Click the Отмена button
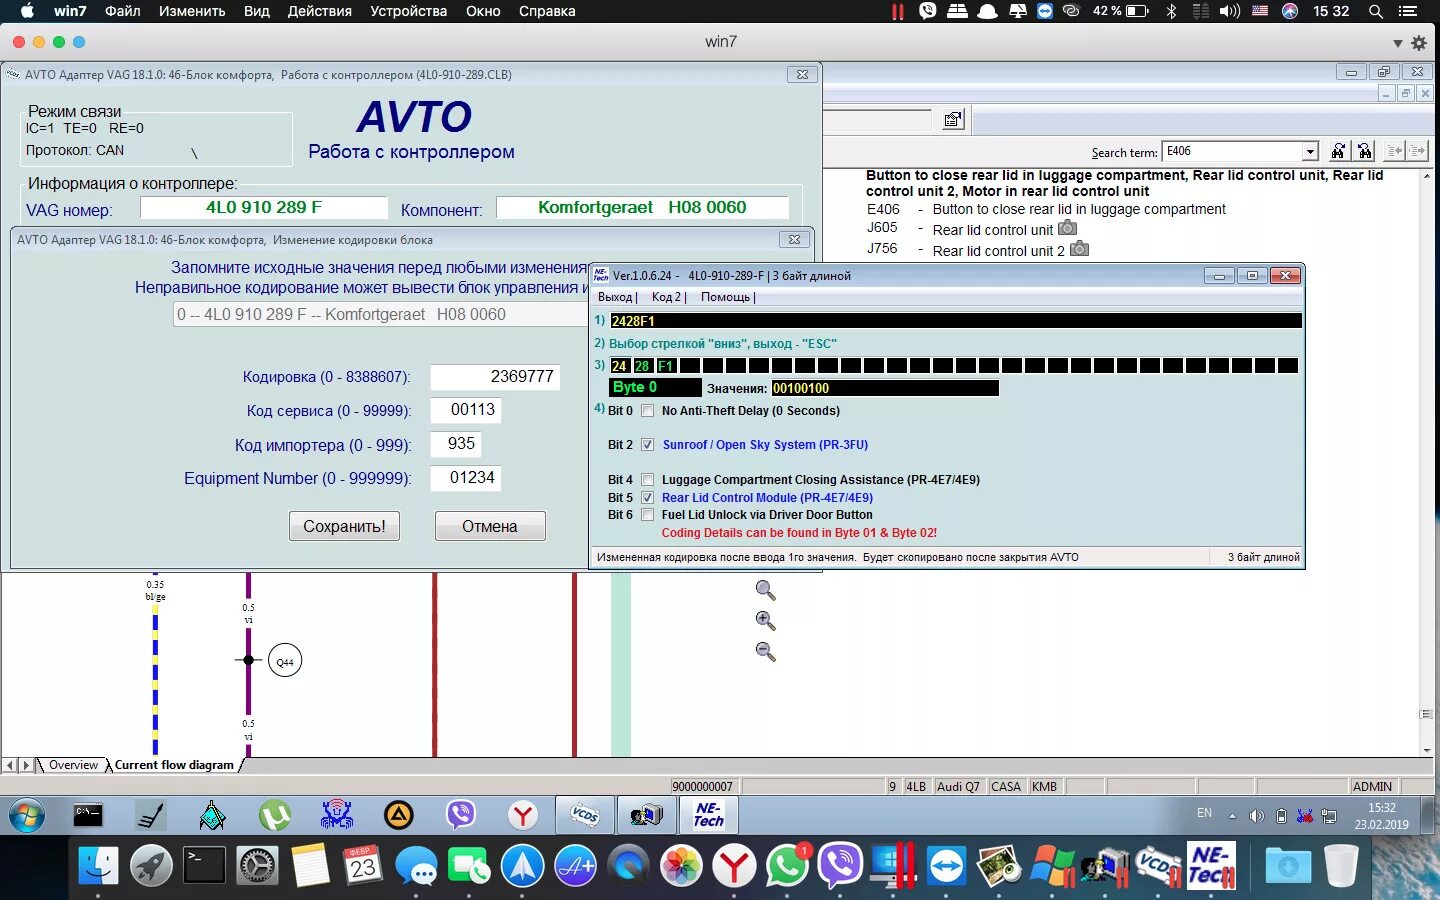The height and width of the screenshot is (900, 1440). pyautogui.click(x=490, y=526)
